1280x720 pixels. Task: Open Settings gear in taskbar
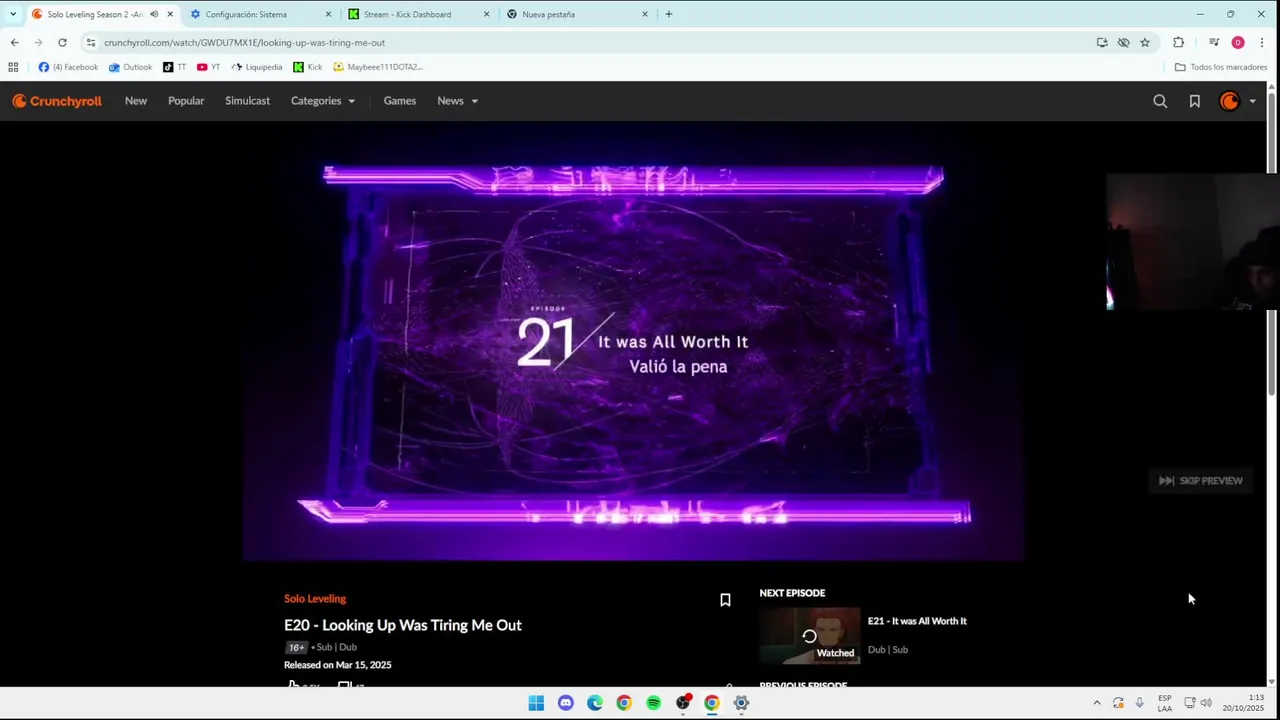[x=741, y=703]
